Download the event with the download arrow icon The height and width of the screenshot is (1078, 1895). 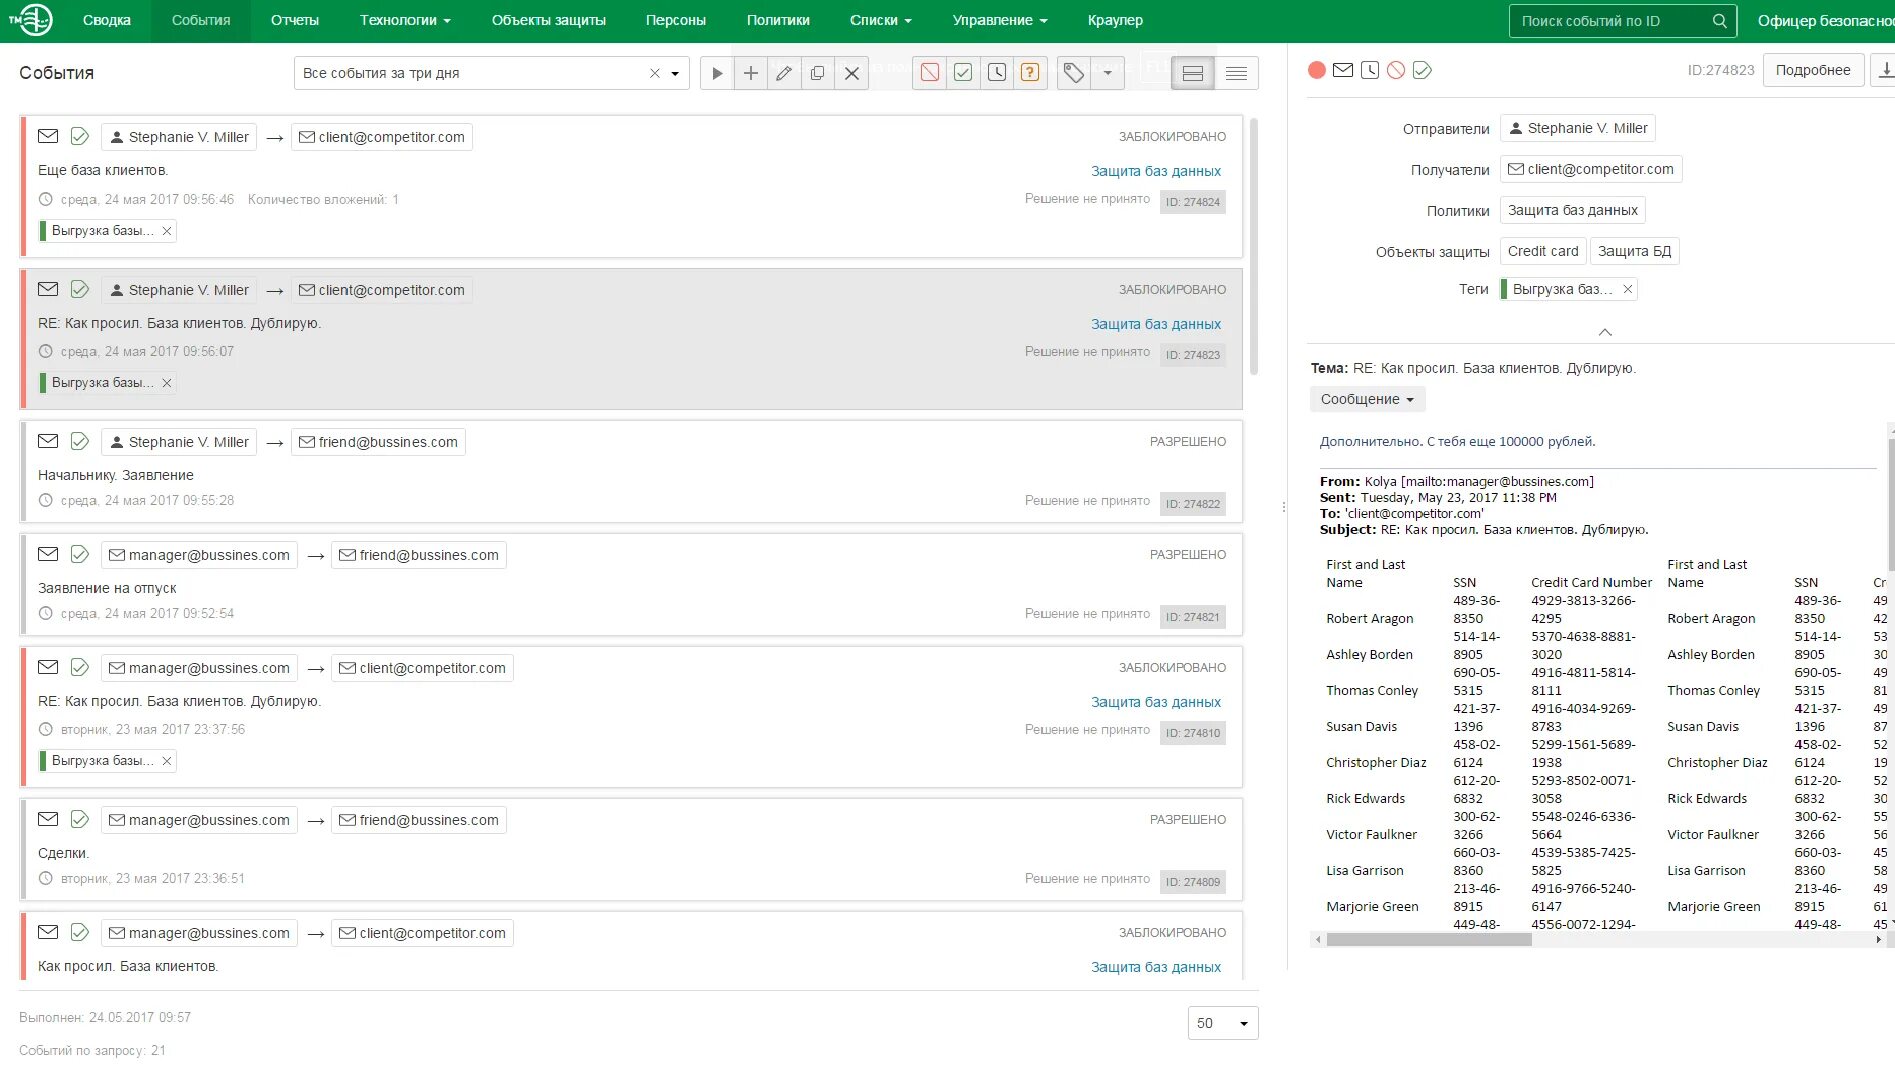point(1884,70)
